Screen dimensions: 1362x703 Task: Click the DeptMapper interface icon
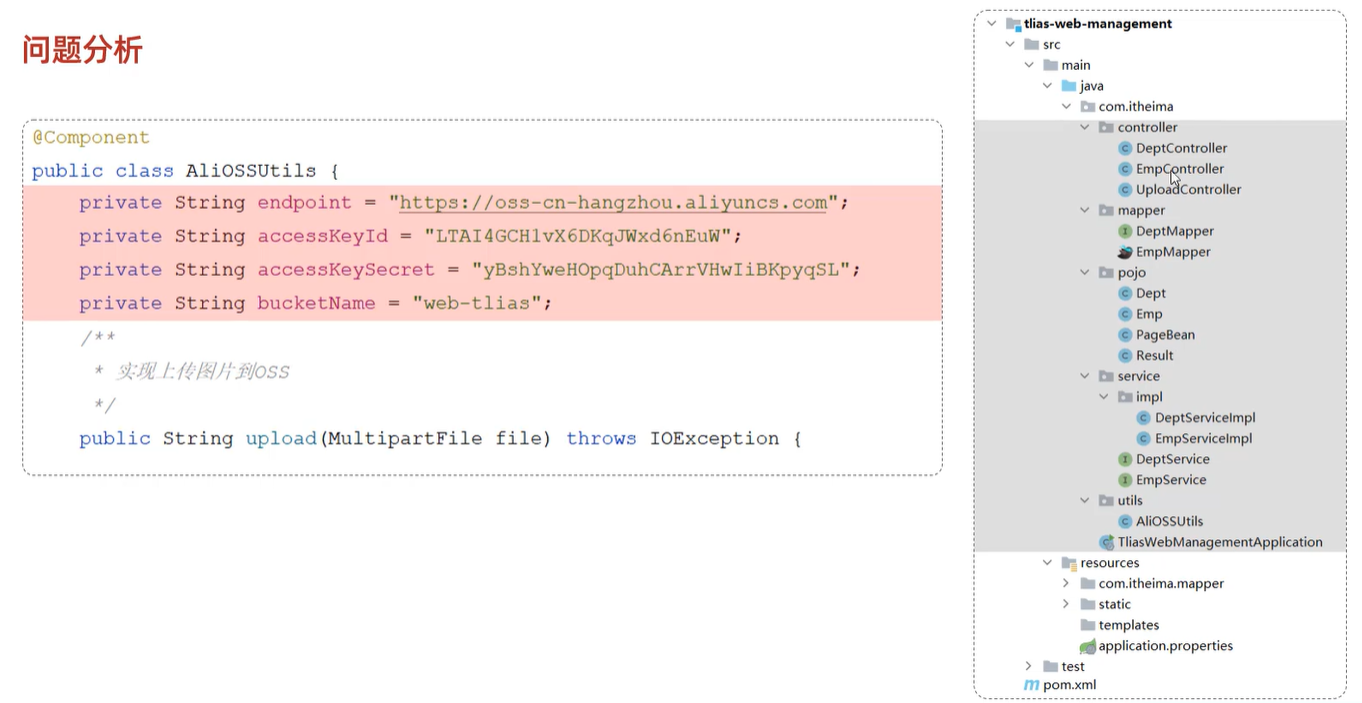(1125, 231)
